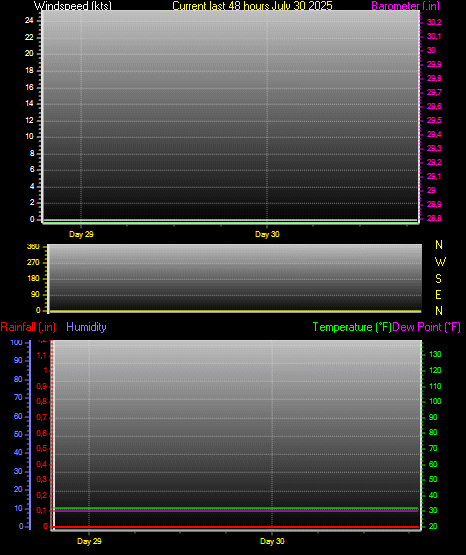Screen dimensions: 466x555
Task: Click the Temperature (°F) legend label
Action: point(352,327)
